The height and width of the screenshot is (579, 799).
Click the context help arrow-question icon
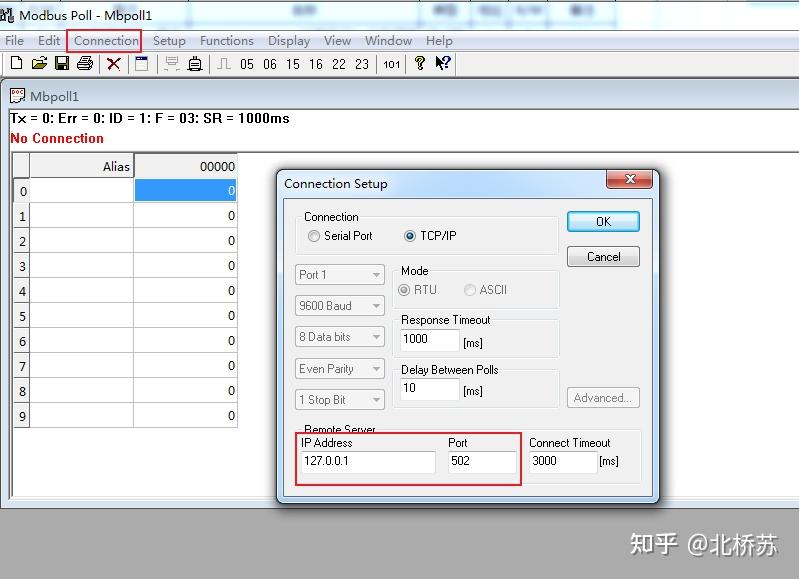pyautogui.click(x=443, y=63)
